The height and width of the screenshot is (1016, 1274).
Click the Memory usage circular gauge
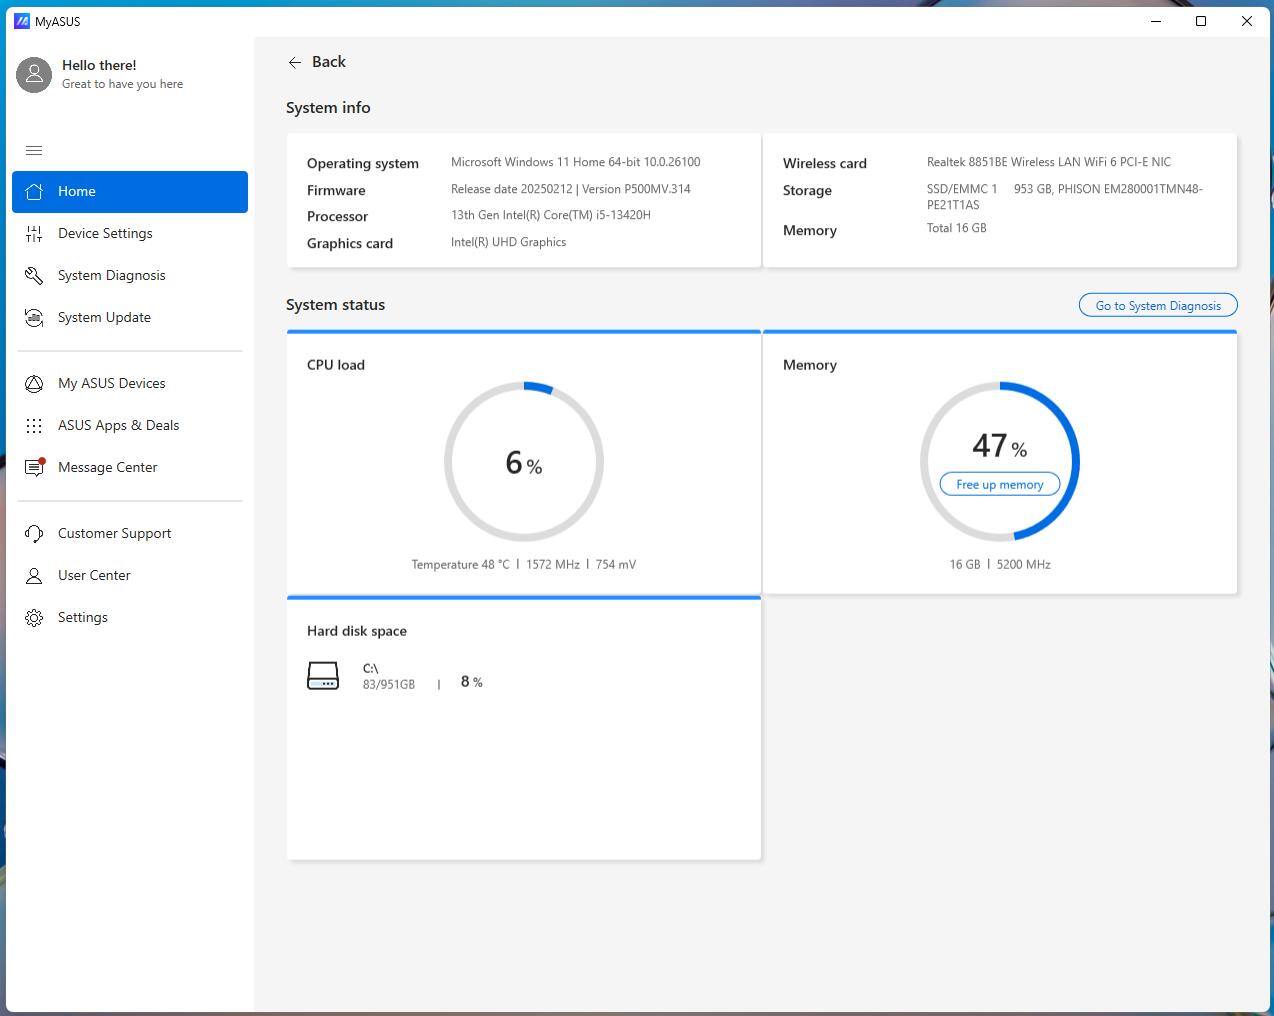click(999, 420)
